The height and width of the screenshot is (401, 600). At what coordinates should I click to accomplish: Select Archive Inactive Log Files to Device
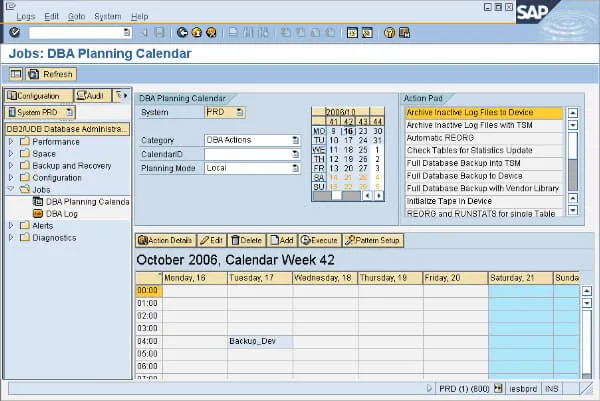[x=484, y=112]
